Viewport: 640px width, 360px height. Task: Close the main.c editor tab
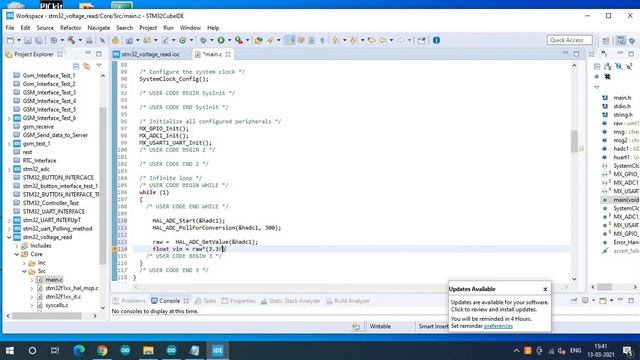click(228, 54)
